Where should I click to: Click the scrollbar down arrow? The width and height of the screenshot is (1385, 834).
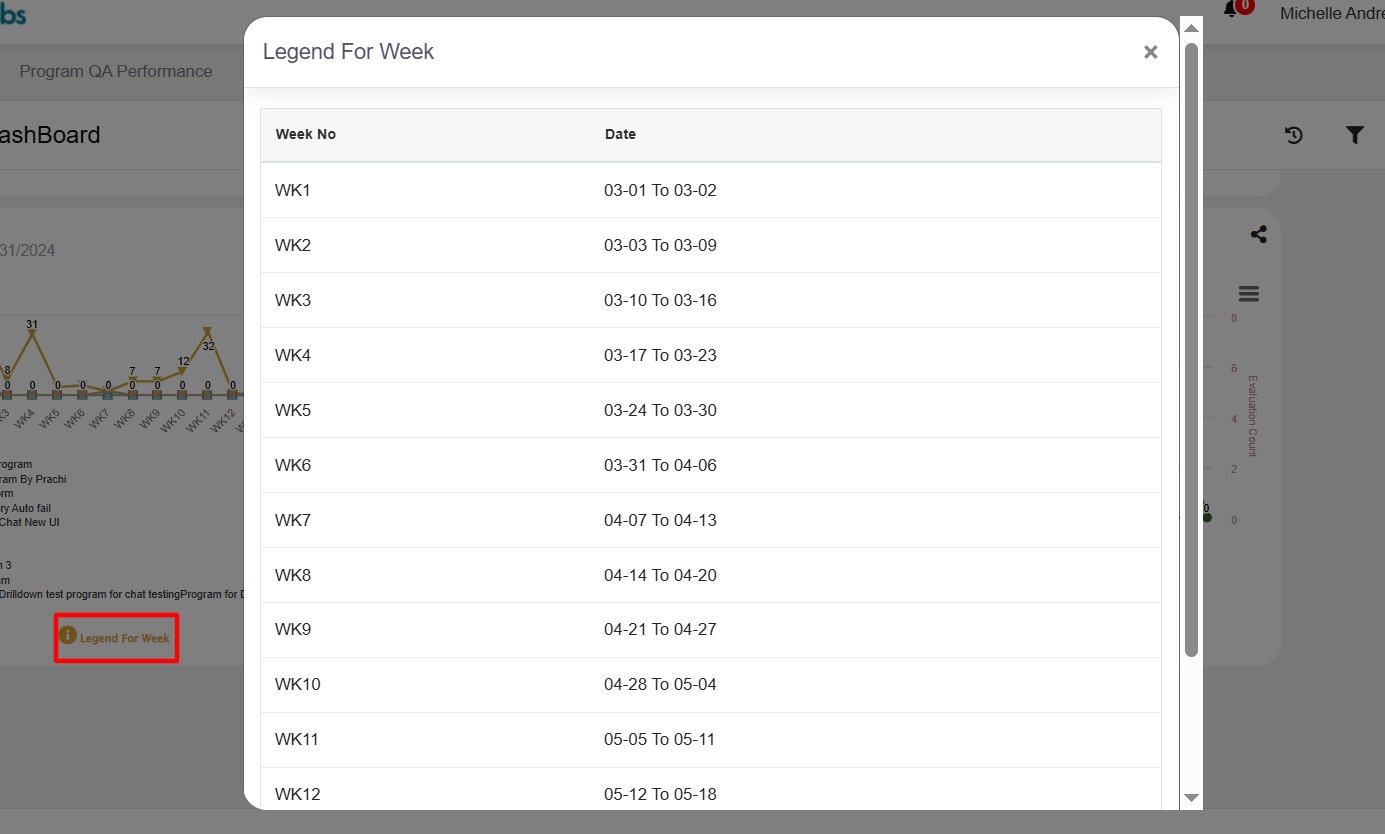(x=1191, y=797)
